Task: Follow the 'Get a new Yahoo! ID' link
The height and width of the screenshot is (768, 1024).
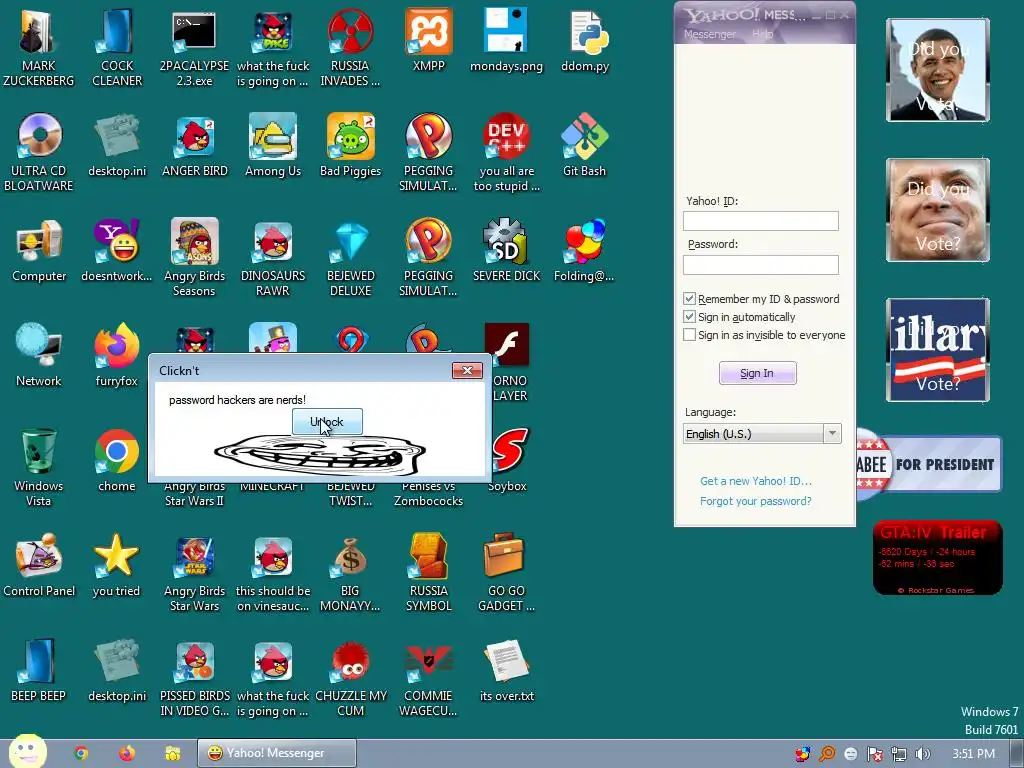Action: pos(756,481)
